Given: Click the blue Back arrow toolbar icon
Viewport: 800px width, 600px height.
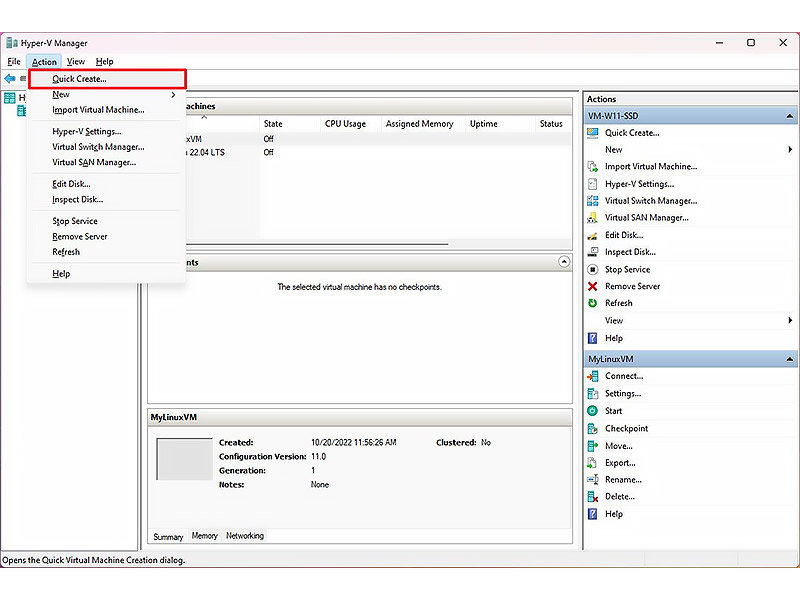Looking at the screenshot, I should [x=10, y=79].
